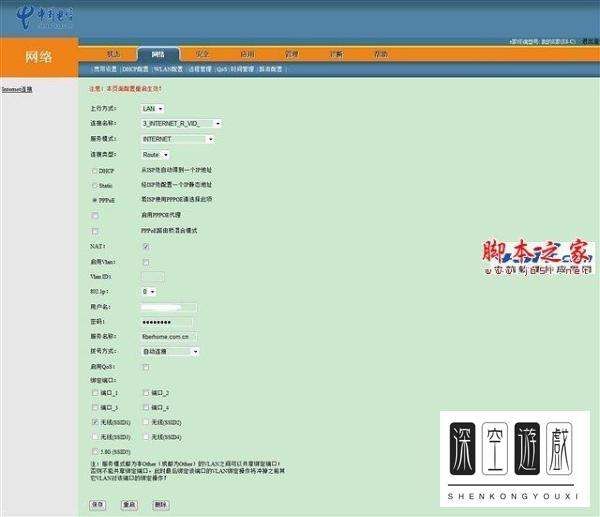This screenshot has width=600, height=517.
Task: Toggle PPPoE路由桥混合模式 checkbox
Action: click(x=95, y=231)
